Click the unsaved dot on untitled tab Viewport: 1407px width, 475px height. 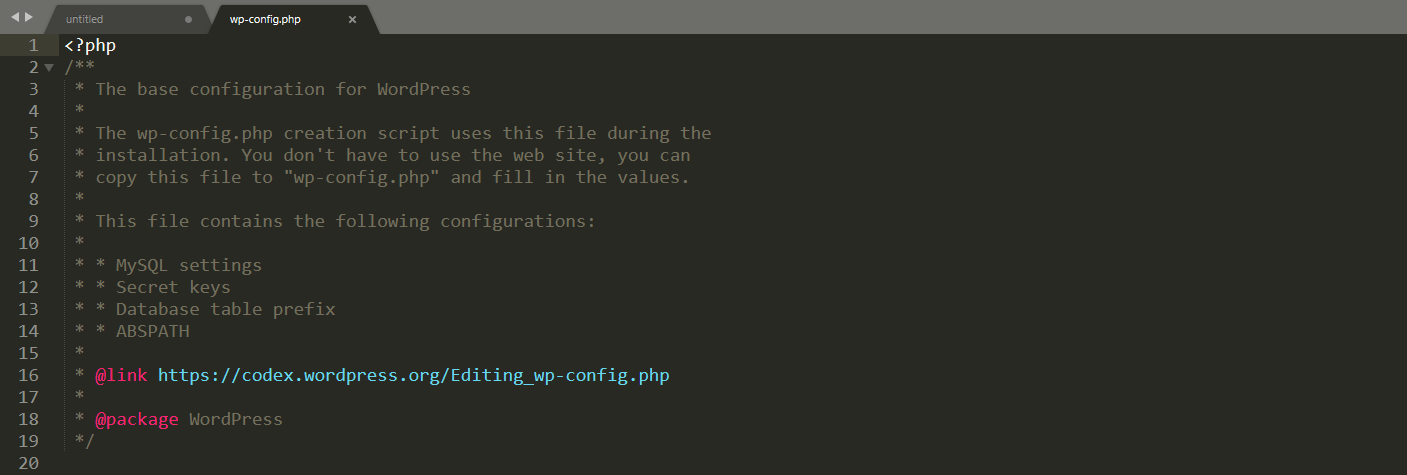pyautogui.click(x=188, y=19)
